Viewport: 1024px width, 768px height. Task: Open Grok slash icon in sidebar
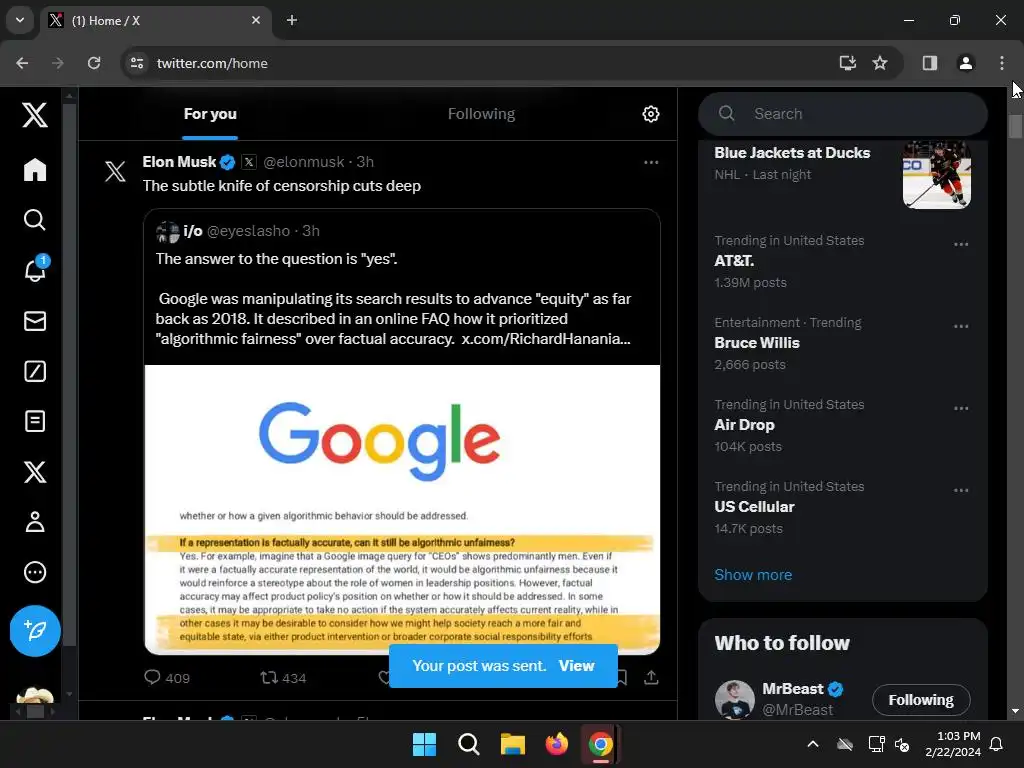(x=35, y=371)
